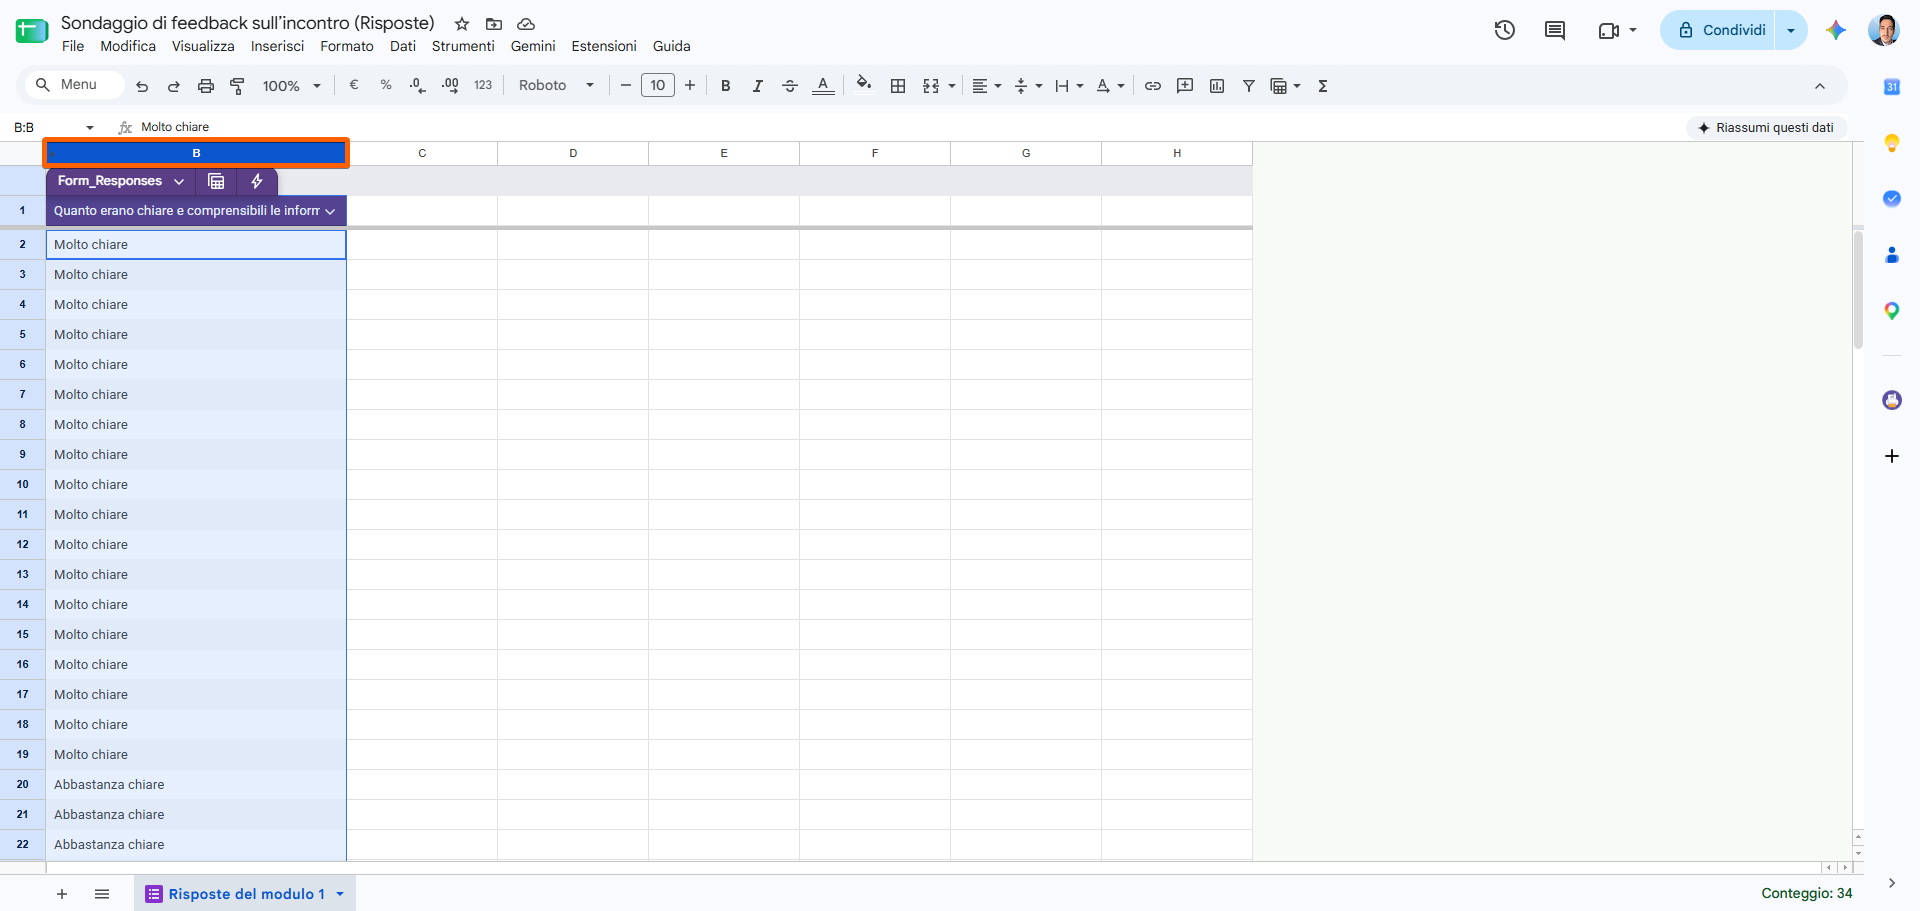Click Riassumi questi dati

[x=1766, y=128]
